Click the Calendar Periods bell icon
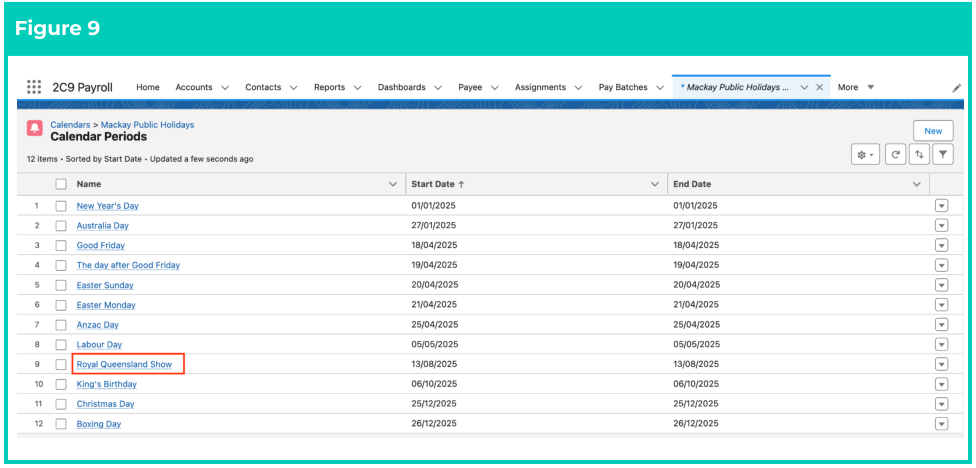Image resolution: width=976 pixels, height=468 pixels. coord(35,128)
